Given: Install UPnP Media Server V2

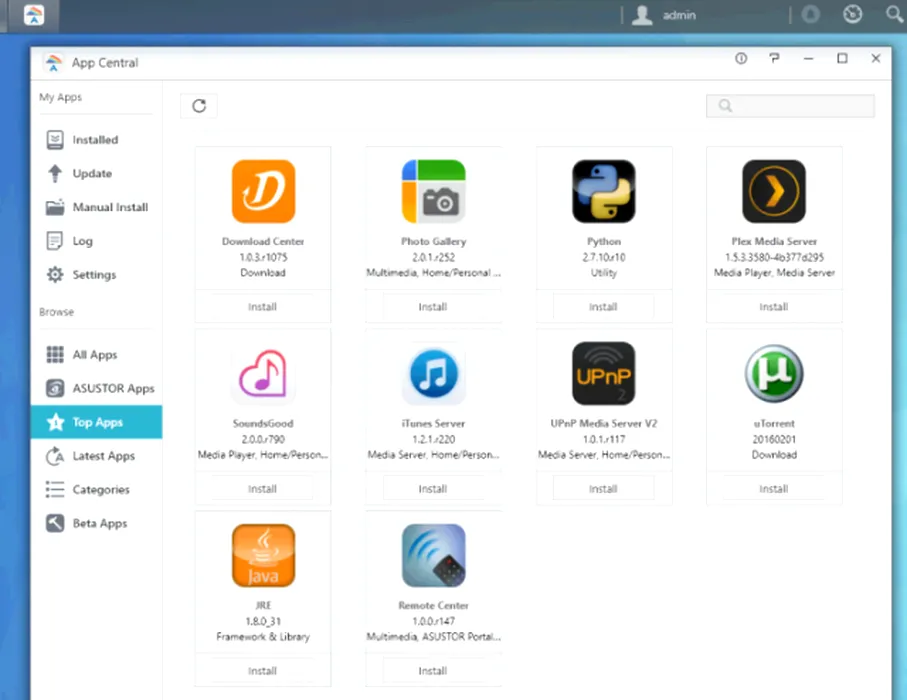Looking at the screenshot, I should [x=603, y=489].
